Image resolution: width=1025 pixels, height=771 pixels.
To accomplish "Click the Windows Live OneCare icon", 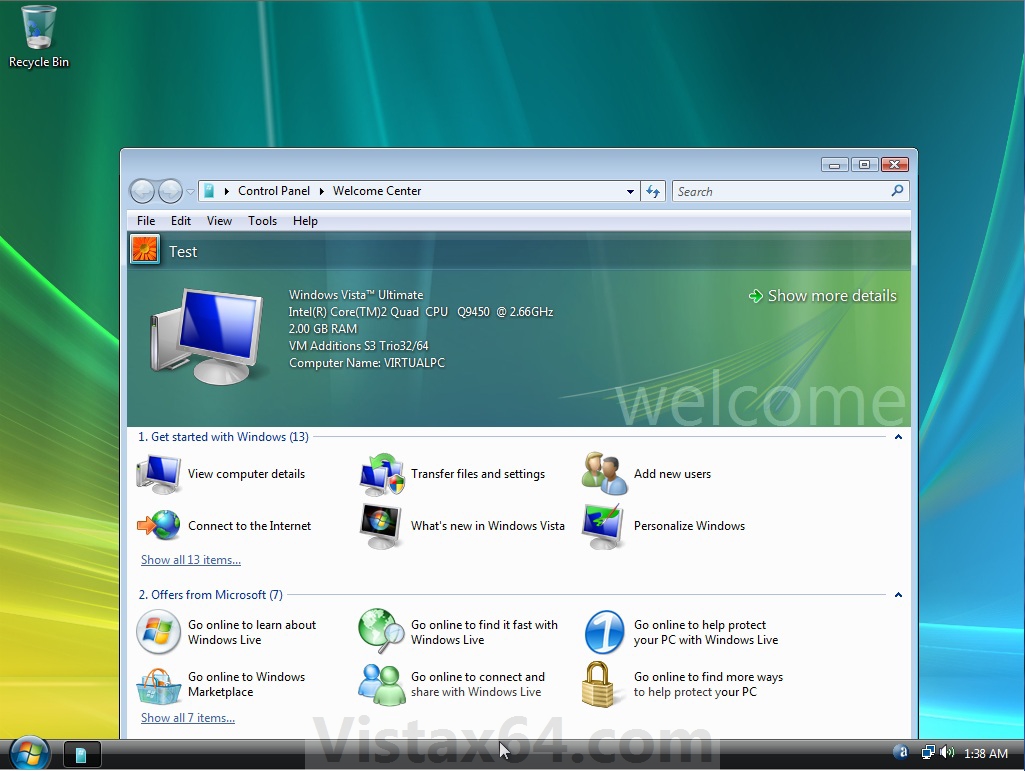I will (605, 632).
